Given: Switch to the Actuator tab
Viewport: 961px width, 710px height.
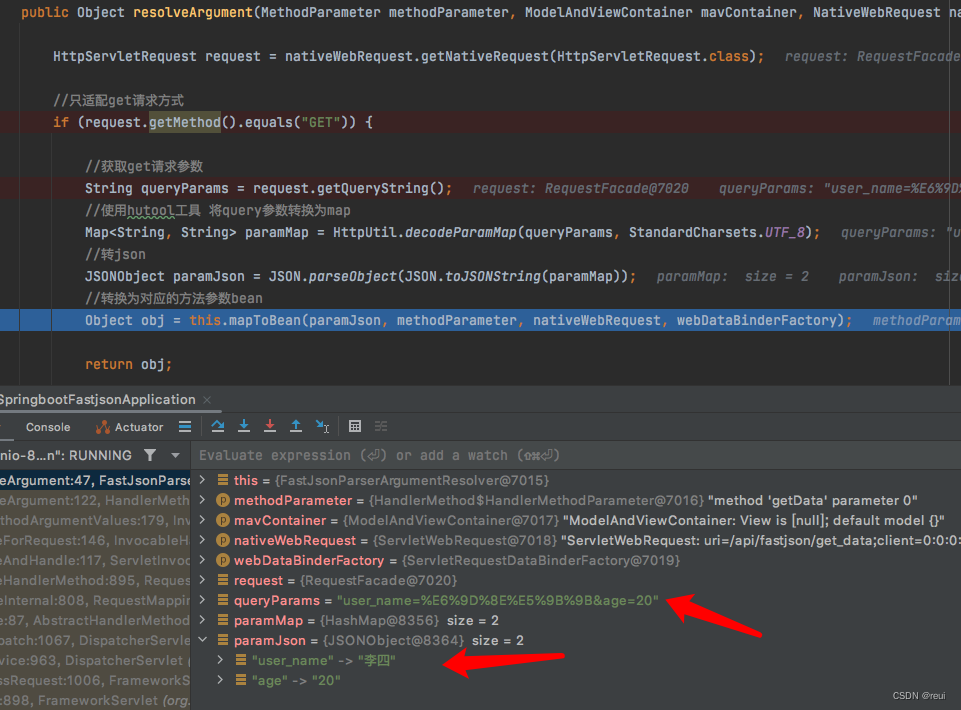Looking at the screenshot, I should click(x=129, y=427).
